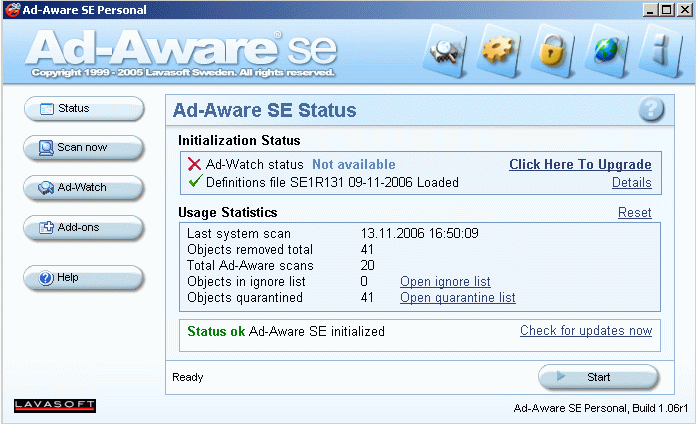This screenshot has width=696, height=424.
Task: Click the 'Last system scan' label
Action: click(239, 234)
